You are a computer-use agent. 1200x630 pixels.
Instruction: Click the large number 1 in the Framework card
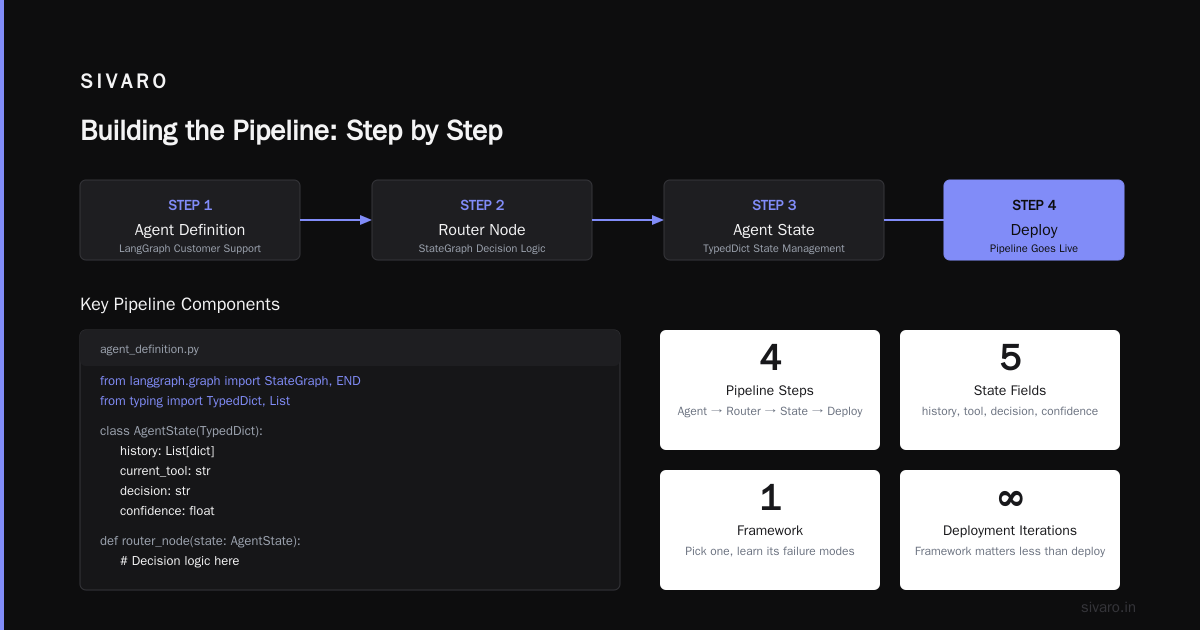pos(770,498)
